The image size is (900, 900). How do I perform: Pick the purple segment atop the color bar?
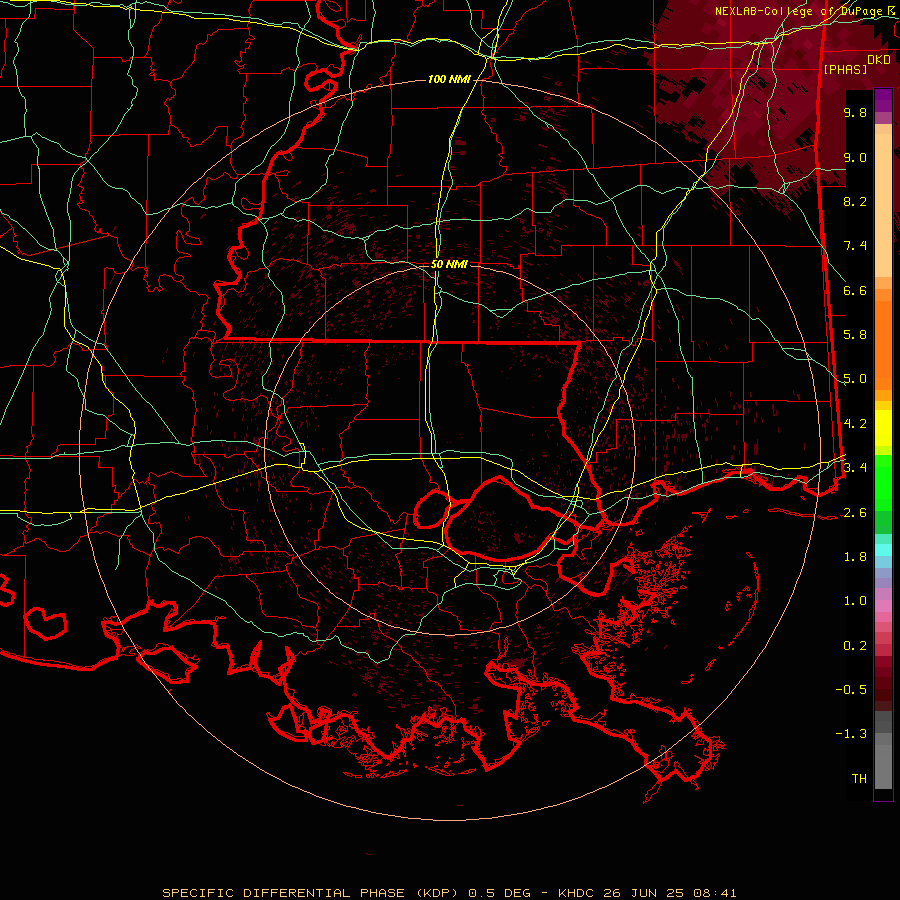883,100
